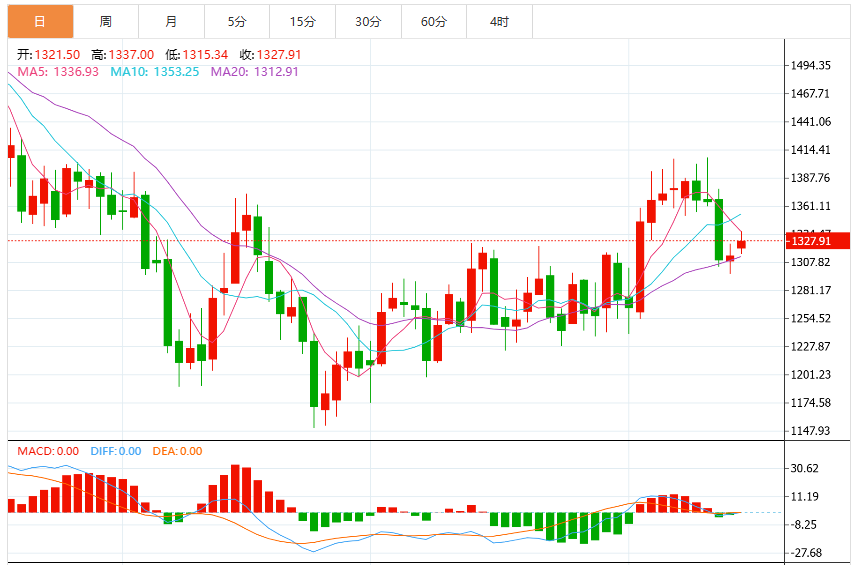The width and height of the screenshot is (858, 565).
Task: Click the 30.62 MACD axis label
Action: point(804,468)
